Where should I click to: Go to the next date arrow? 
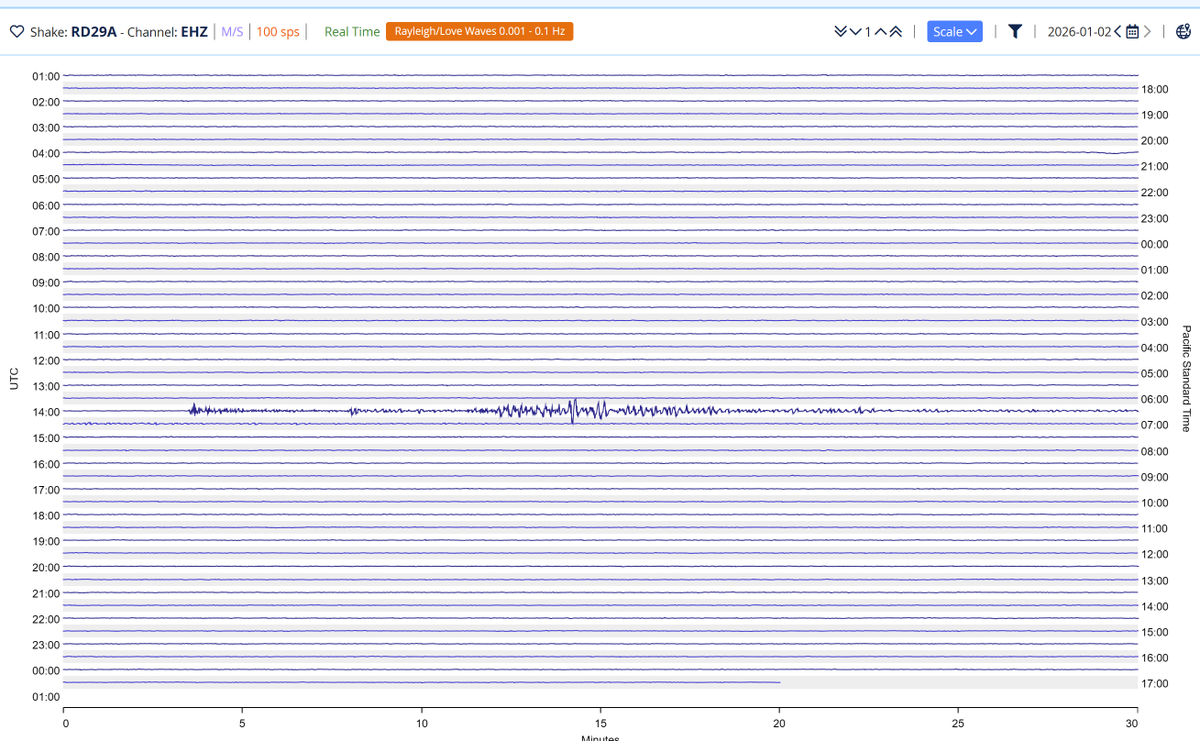point(1147,32)
